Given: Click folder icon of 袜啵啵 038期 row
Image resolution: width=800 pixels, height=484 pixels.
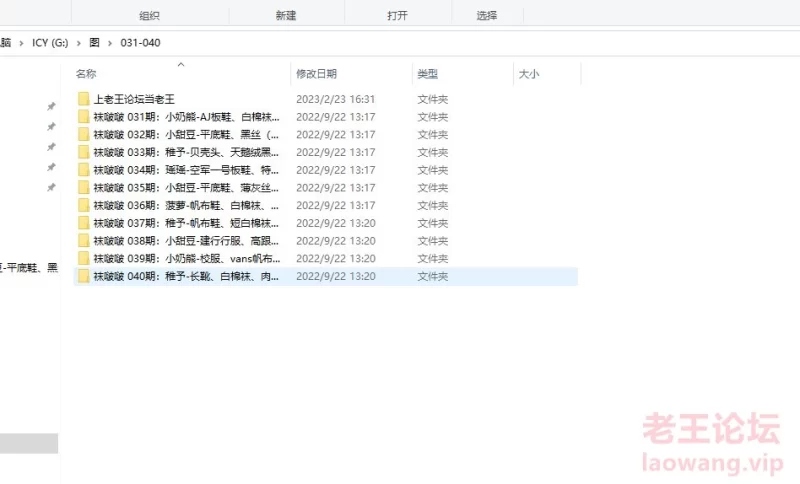Looking at the screenshot, I should [84, 241].
